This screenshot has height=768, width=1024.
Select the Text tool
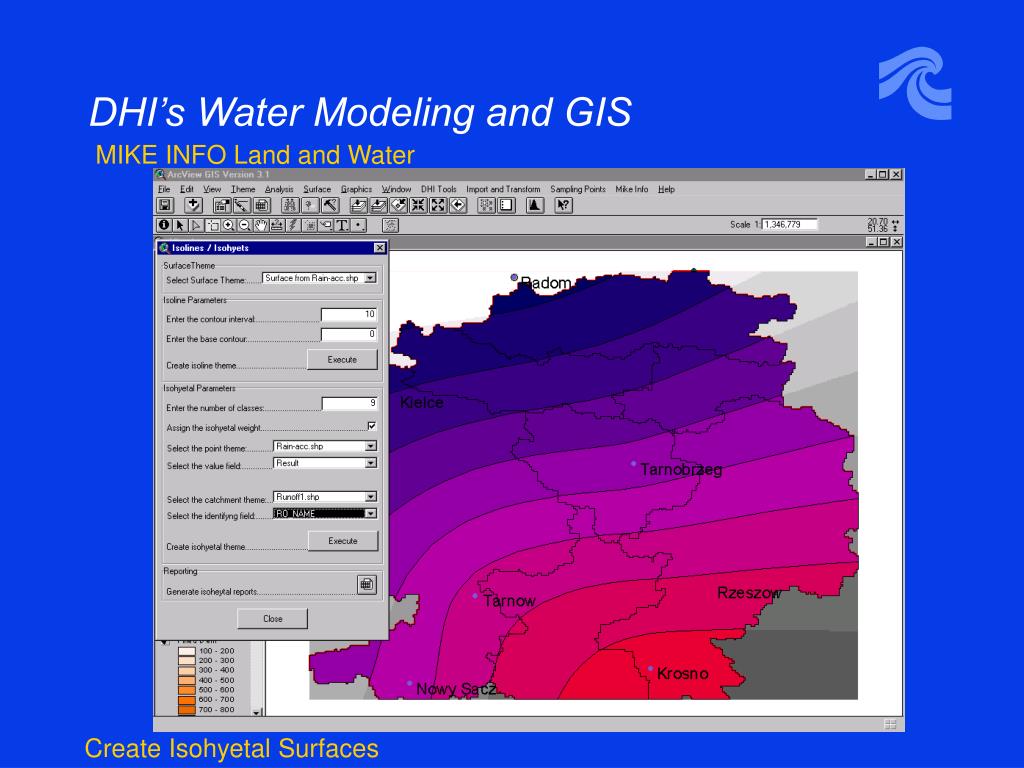[342, 225]
